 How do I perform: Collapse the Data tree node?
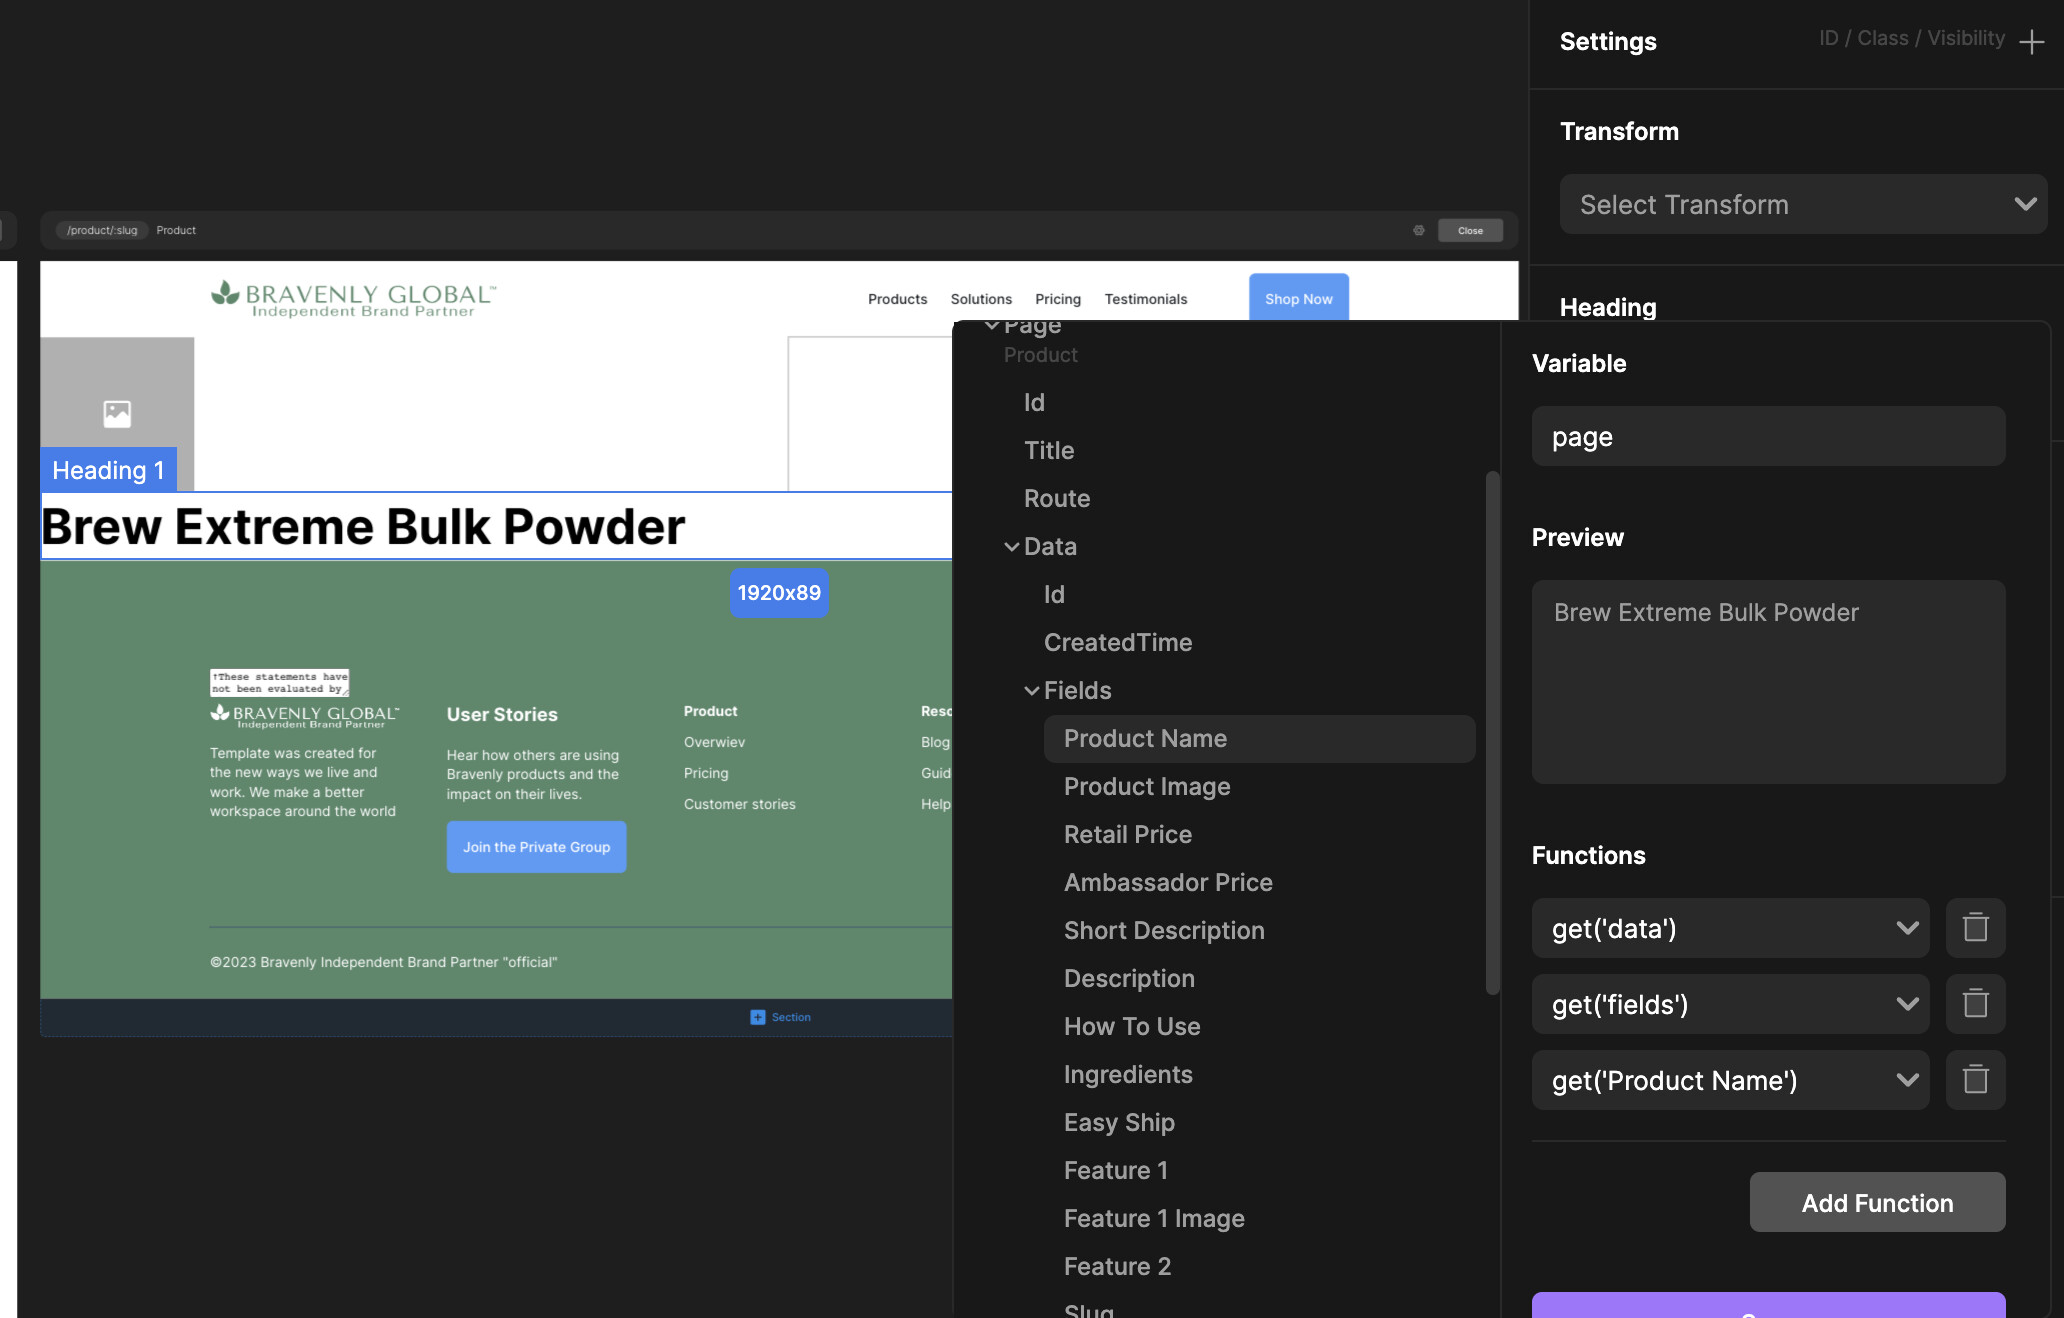pos(1012,547)
